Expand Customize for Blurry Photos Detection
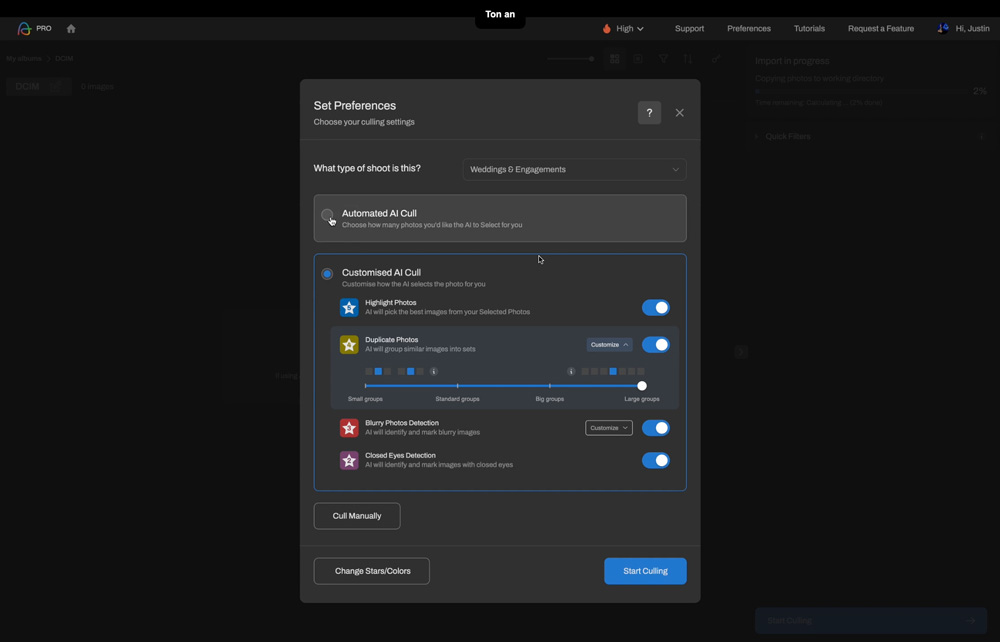Screen dimensions: 1000x642 [609, 428]
